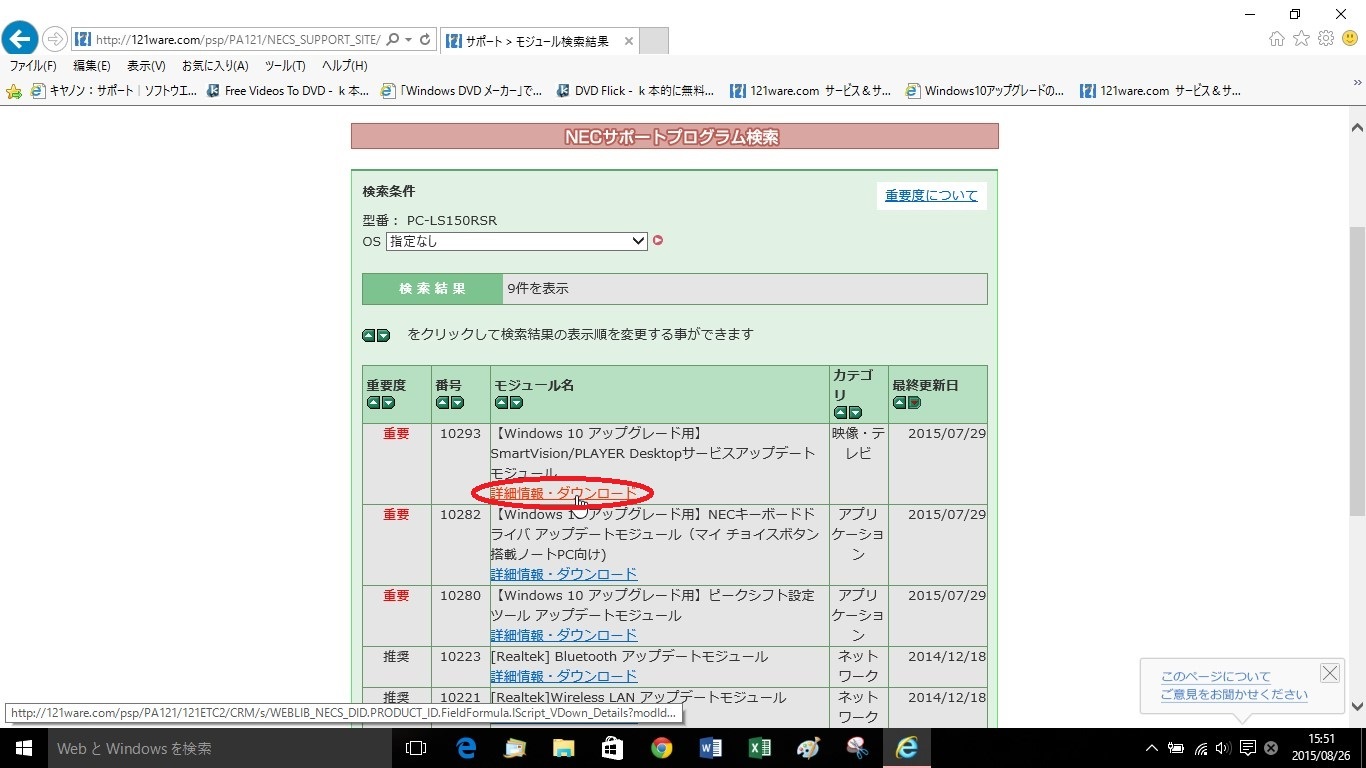Sort by 番号 ascending arrow
1366x768 pixels.
(x=442, y=403)
